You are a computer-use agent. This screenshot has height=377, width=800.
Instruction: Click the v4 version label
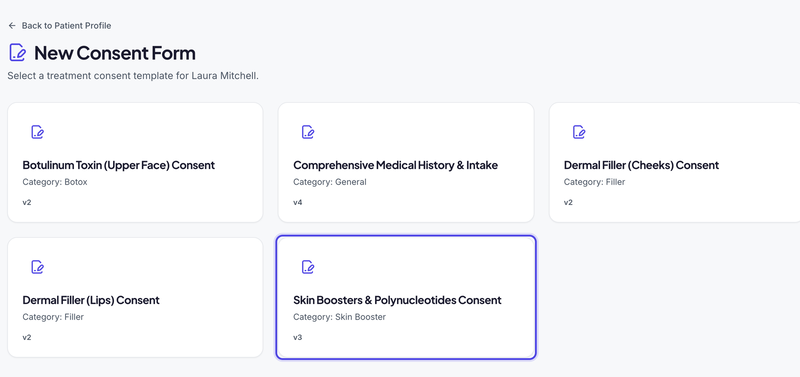pyautogui.click(x=297, y=203)
